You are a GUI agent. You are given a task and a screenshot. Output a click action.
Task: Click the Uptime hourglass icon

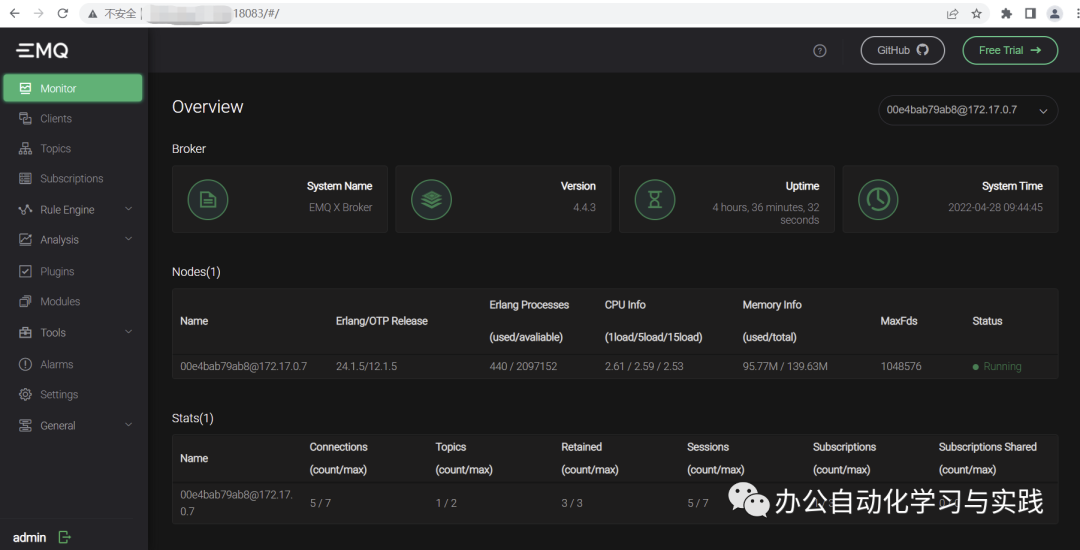[x=655, y=200]
